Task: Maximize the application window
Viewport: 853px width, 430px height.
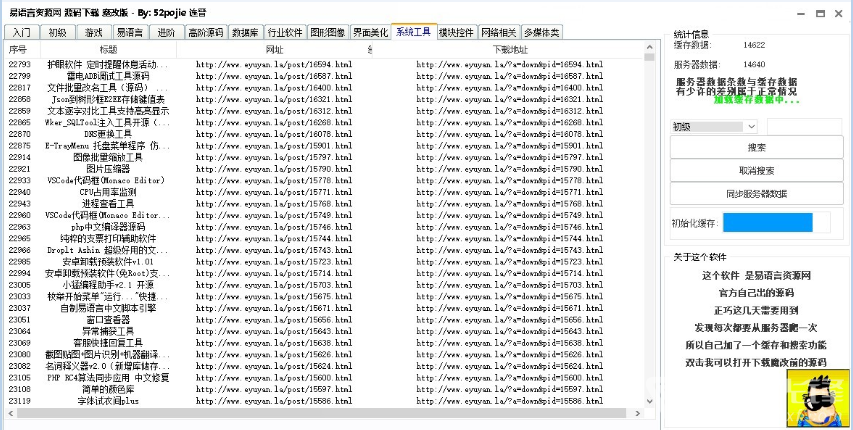Action: [x=820, y=14]
